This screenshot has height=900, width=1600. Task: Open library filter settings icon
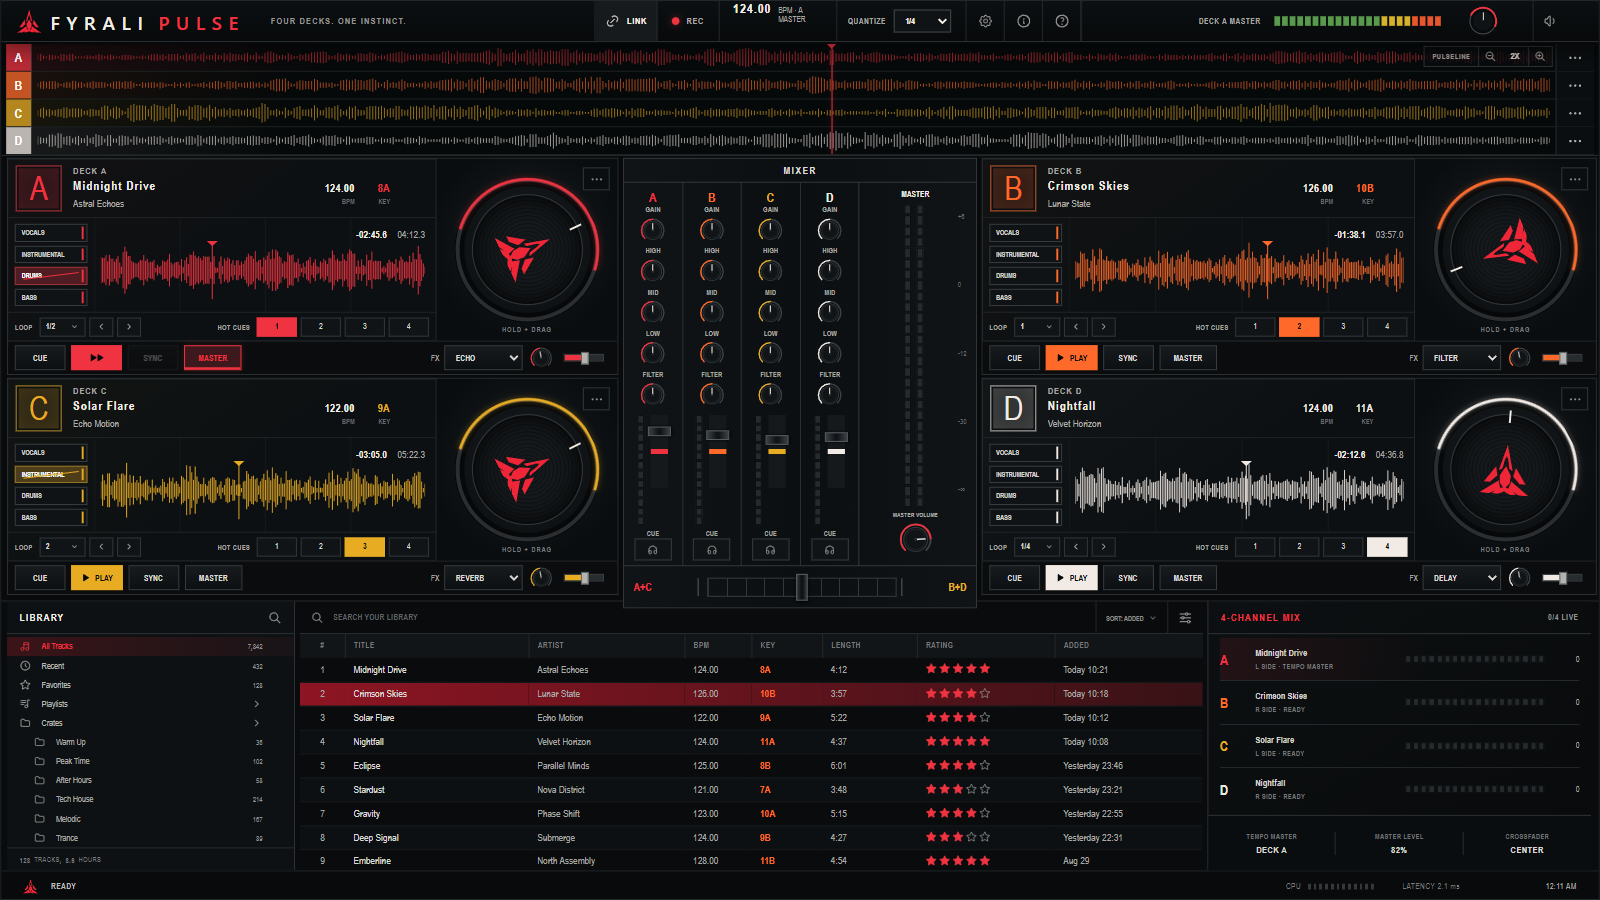1185,618
